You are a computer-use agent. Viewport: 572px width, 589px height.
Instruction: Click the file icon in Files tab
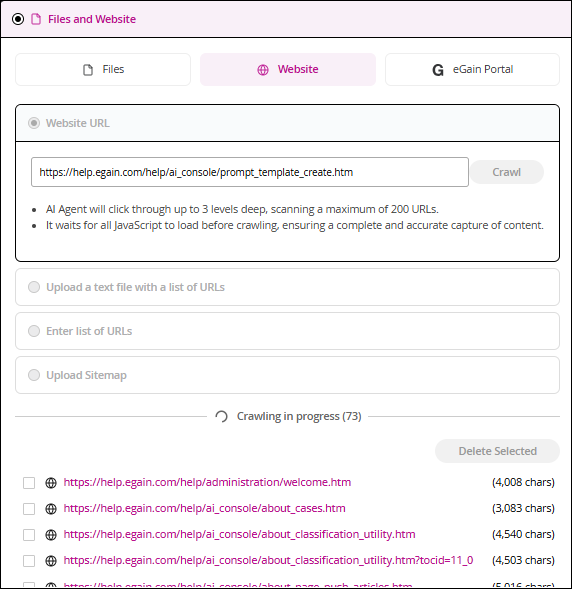[88, 70]
